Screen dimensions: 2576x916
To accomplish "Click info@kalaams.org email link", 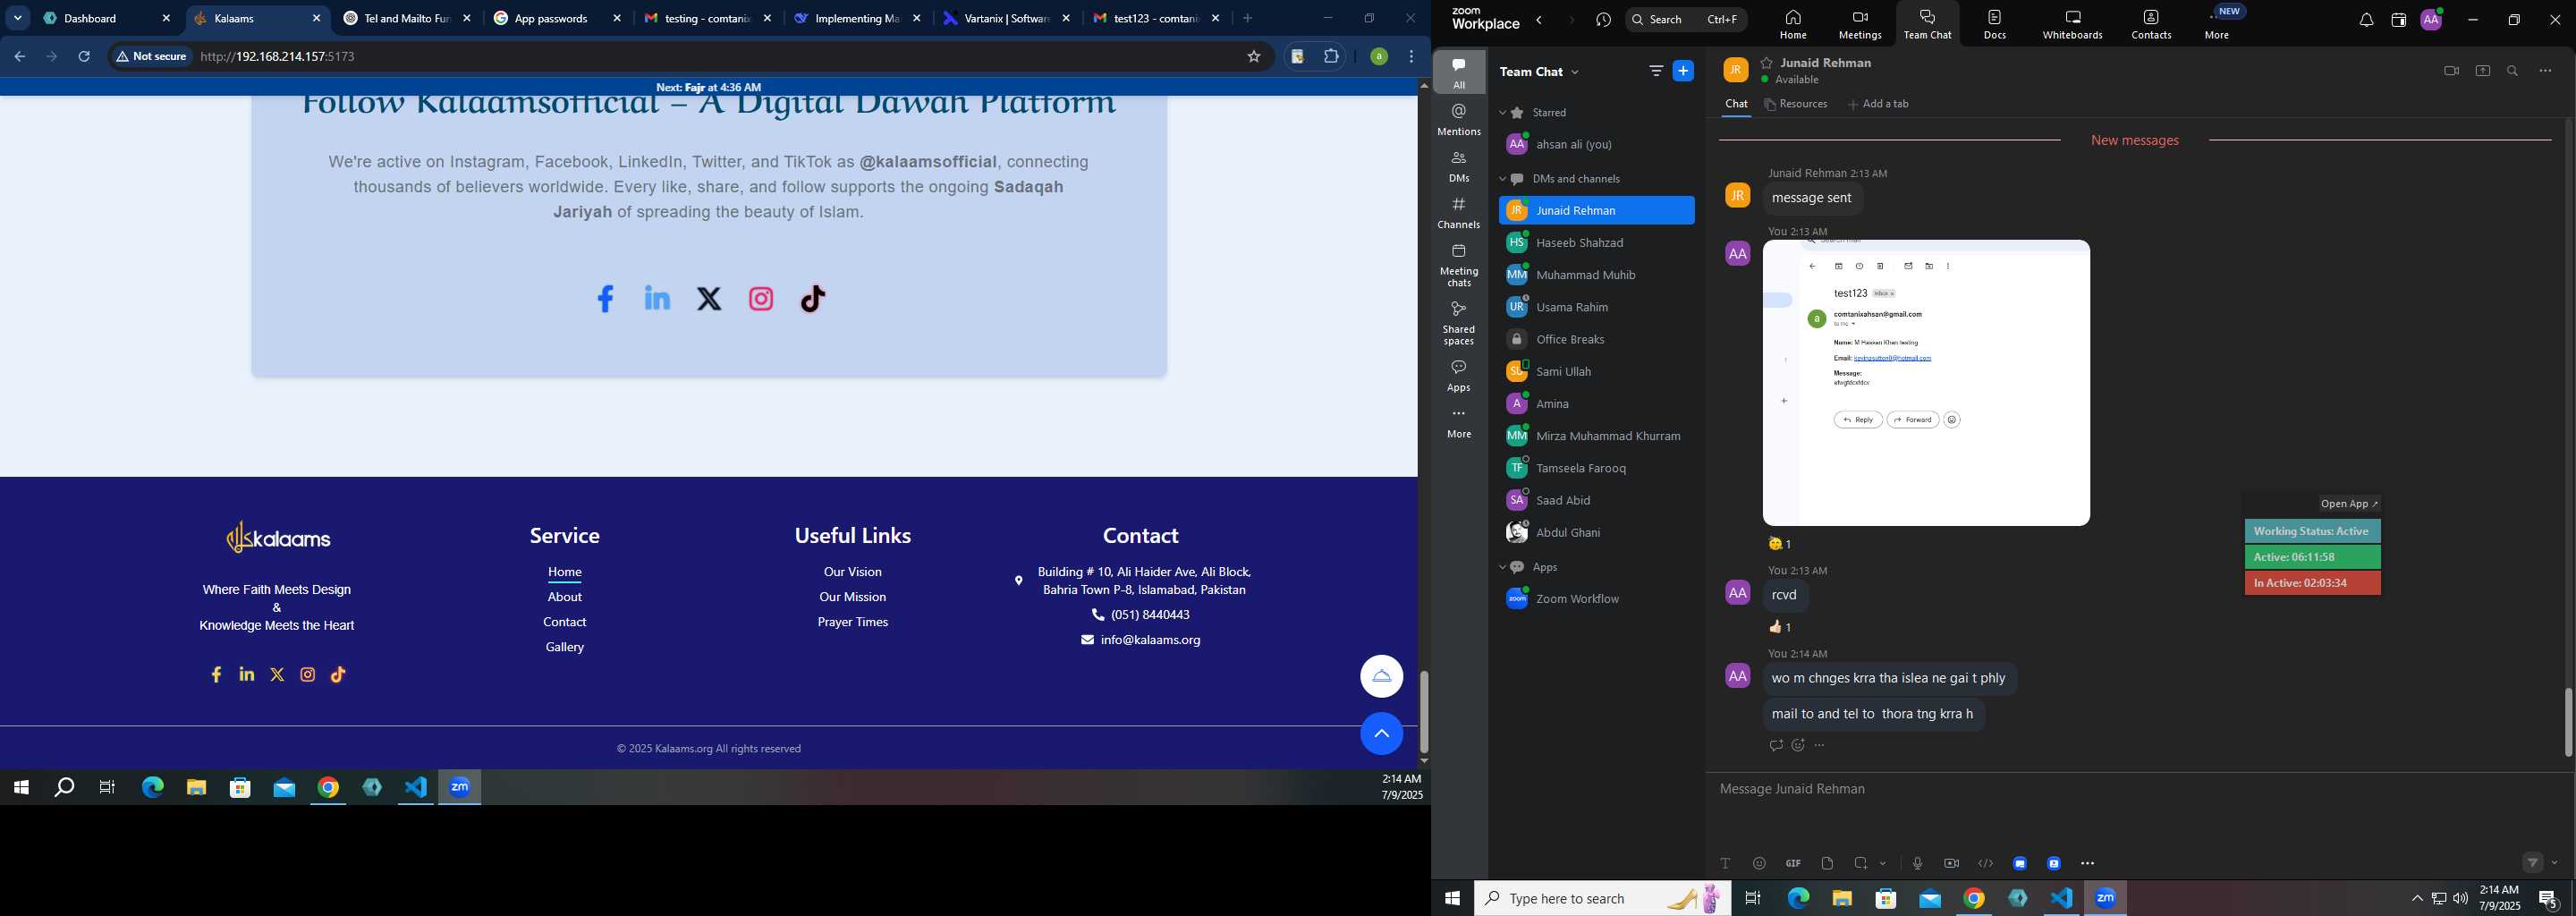I will click(1150, 640).
